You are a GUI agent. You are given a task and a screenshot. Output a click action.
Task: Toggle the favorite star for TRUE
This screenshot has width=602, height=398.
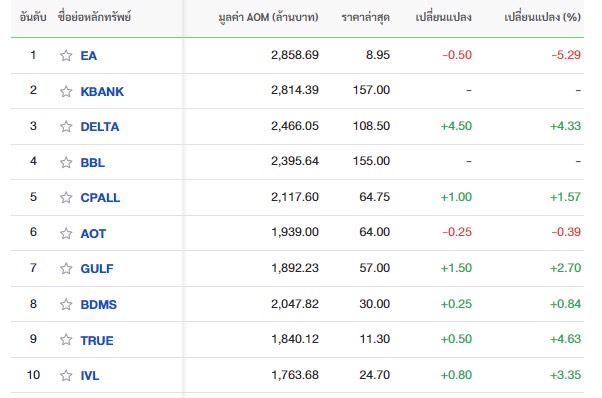pos(66,340)
